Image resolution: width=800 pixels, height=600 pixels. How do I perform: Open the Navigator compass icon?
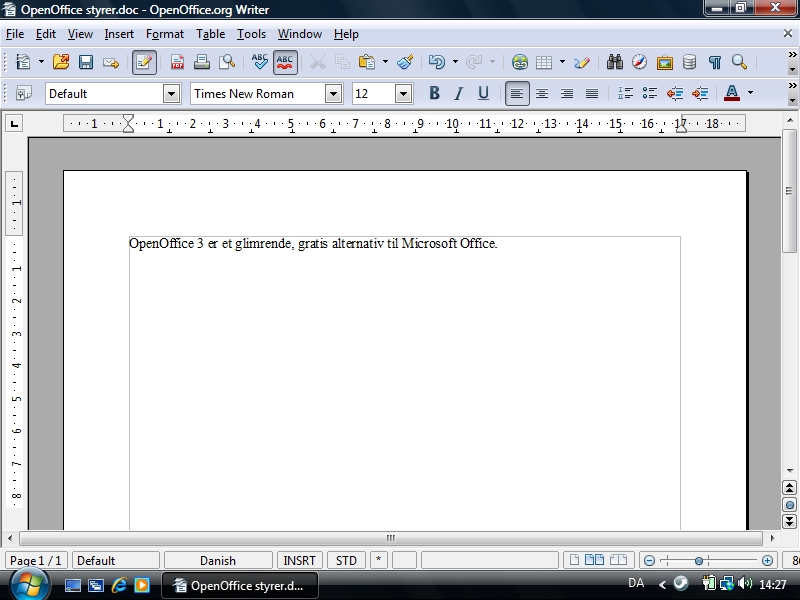[x=639, y=62]
